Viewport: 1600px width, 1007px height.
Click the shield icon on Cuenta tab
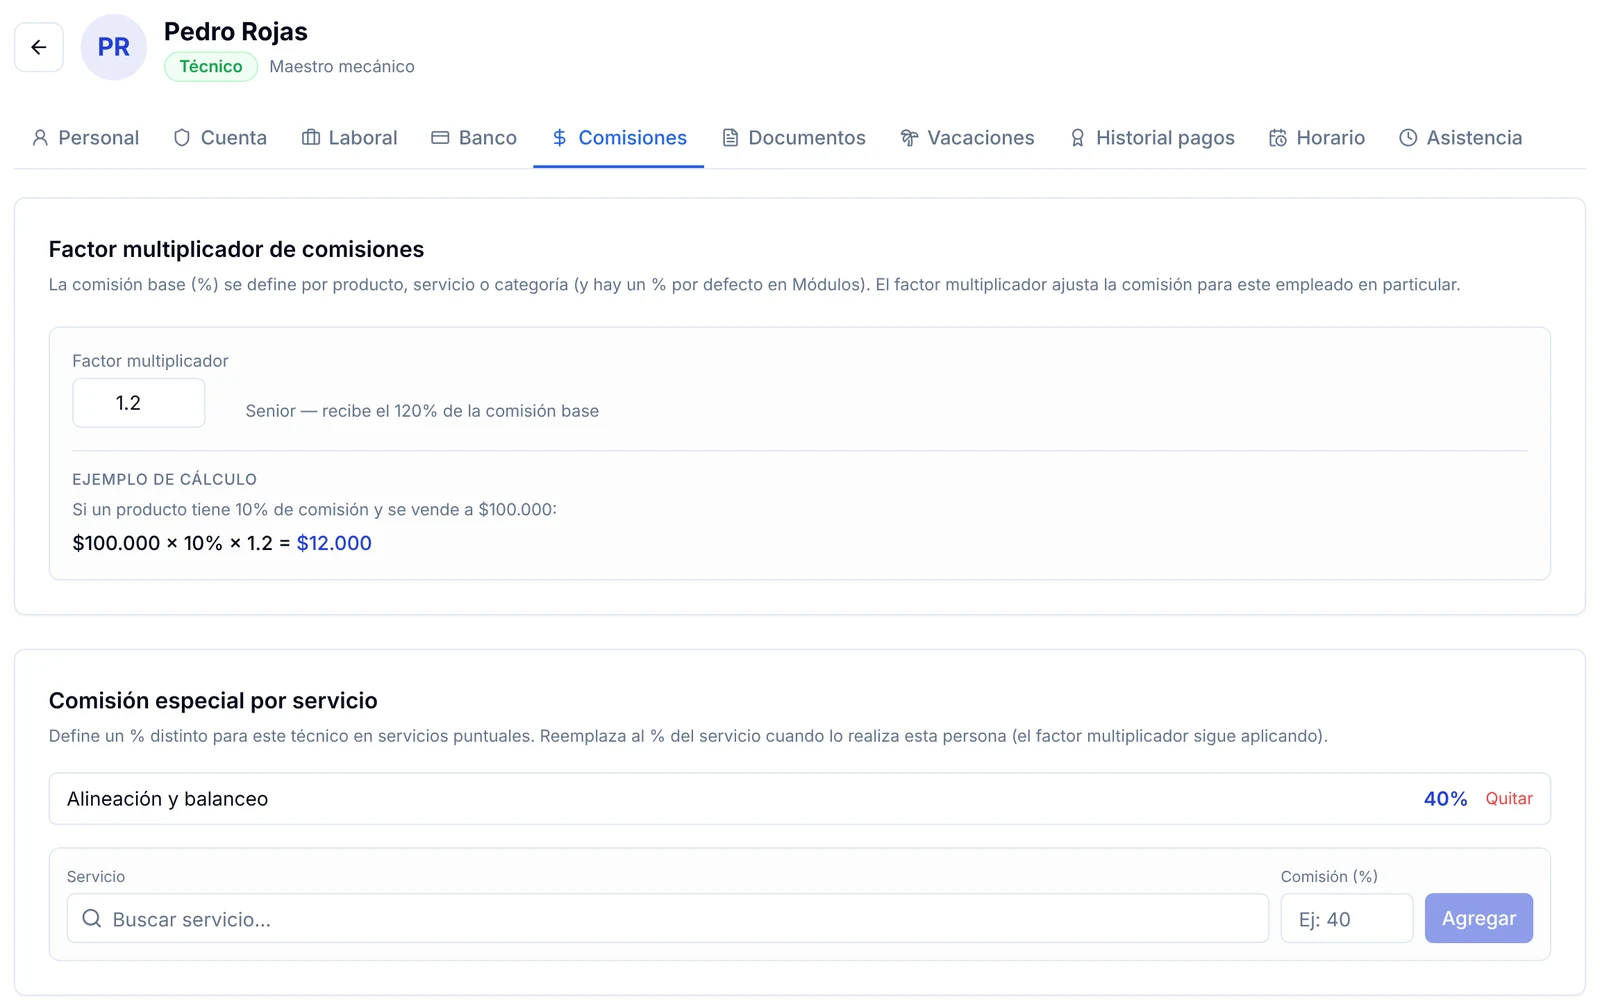182,138
